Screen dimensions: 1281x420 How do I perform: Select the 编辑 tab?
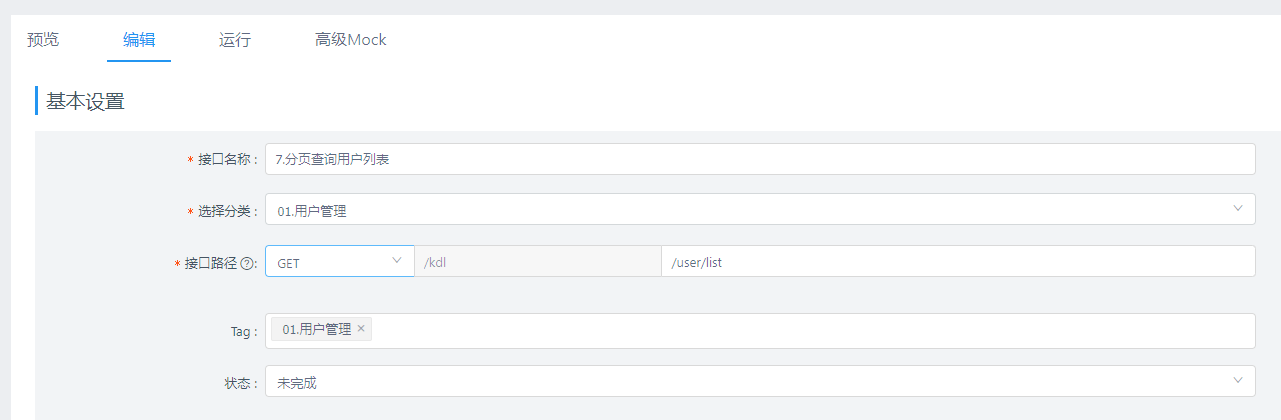click(139, 40)
